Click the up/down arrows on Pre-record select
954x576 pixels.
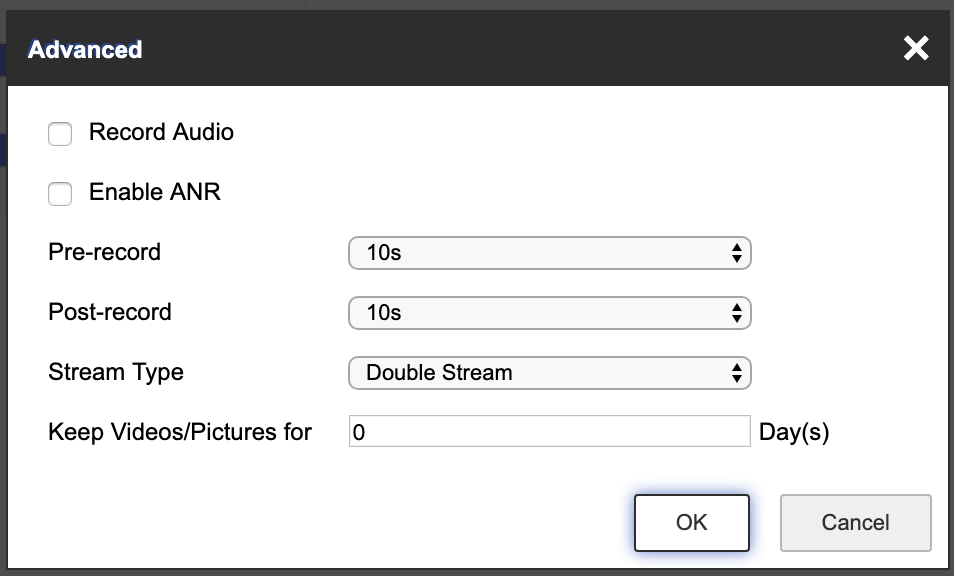pyautogui.click(x=736, y=253)
